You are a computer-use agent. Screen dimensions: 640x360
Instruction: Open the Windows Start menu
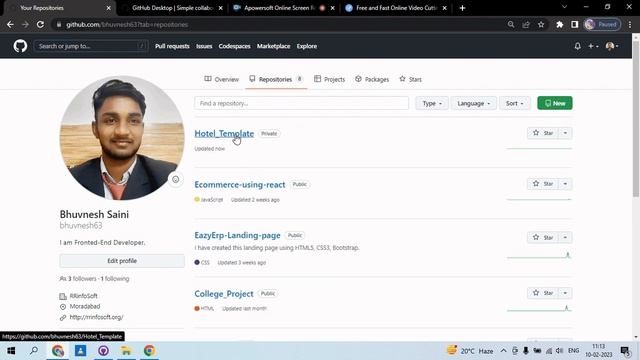(11, 351)
